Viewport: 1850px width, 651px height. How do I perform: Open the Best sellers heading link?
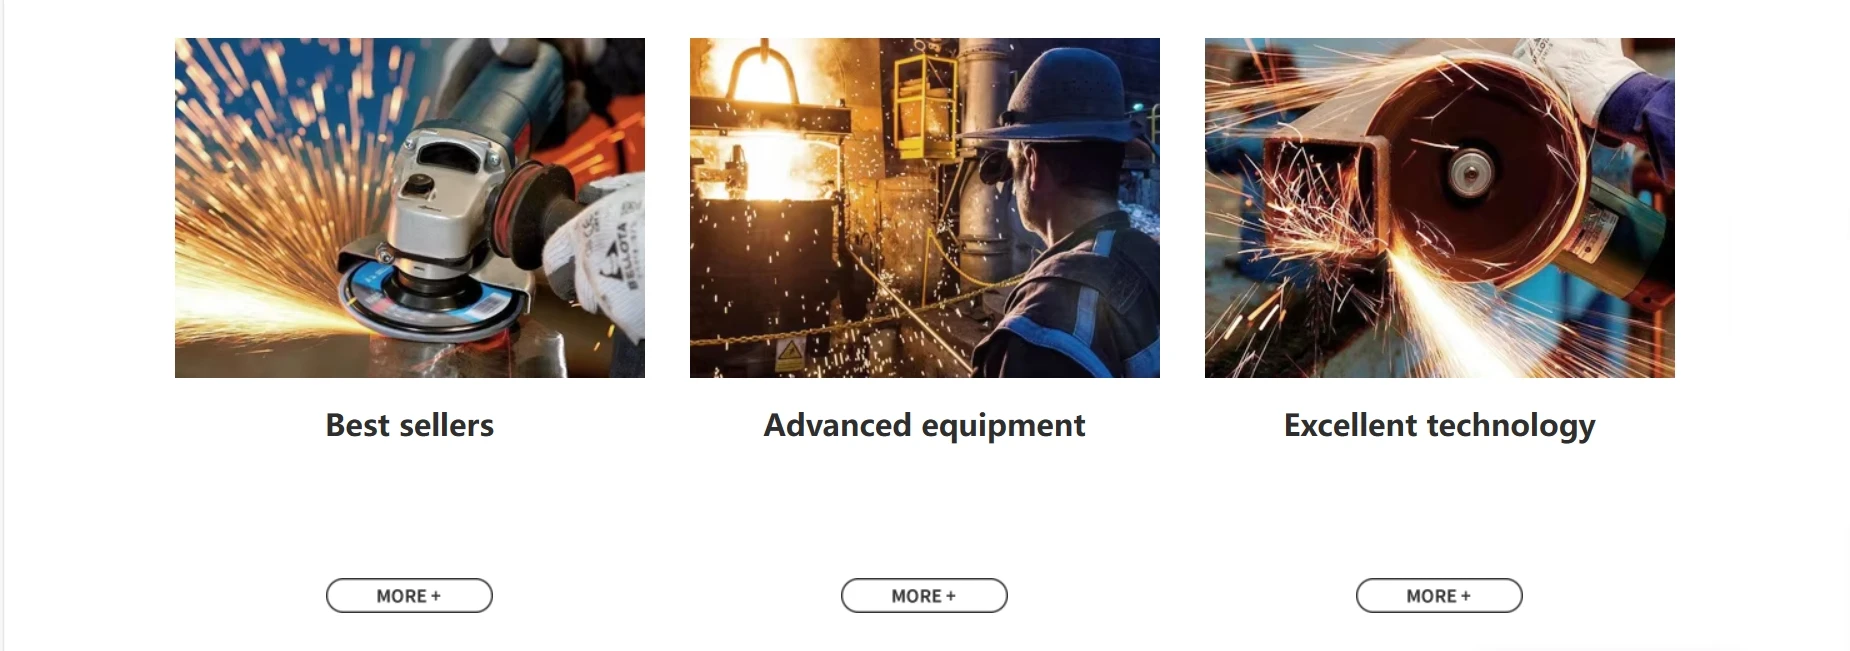tap(410, 425)
